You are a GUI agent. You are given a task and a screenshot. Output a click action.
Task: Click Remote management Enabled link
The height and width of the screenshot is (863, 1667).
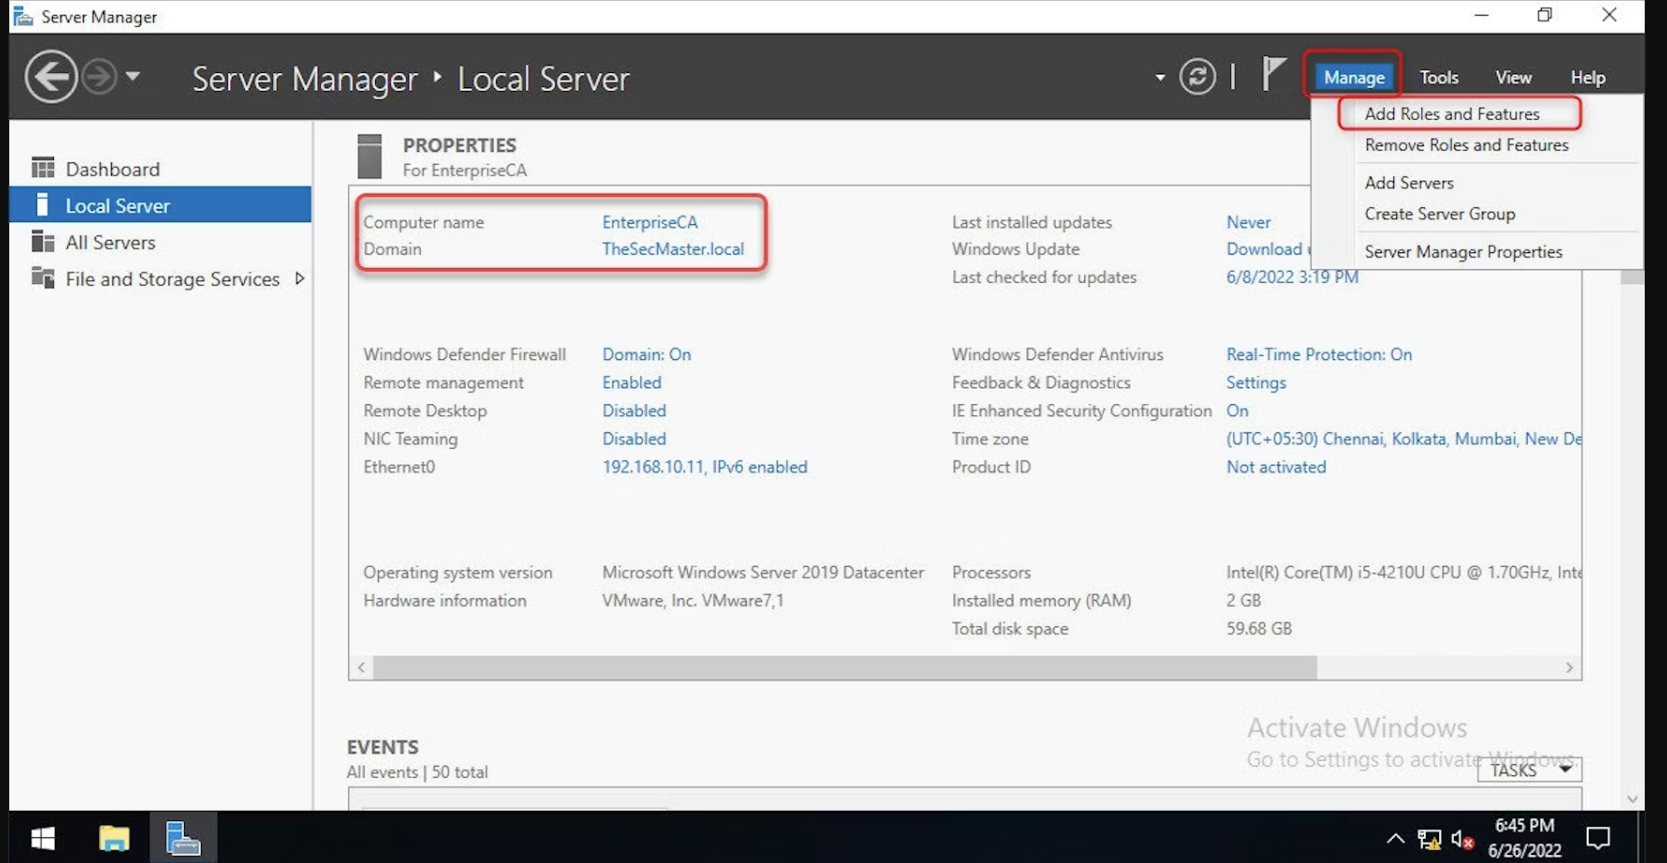631,382
